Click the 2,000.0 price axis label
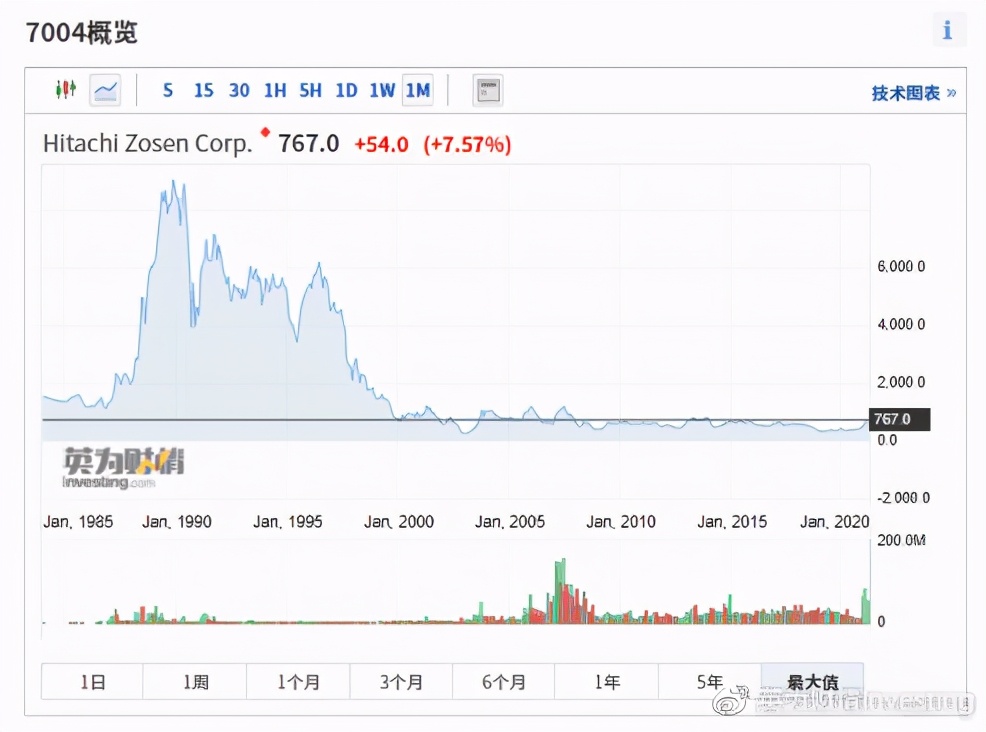This screenshot has height=732, width=986. click(x=901, y=382)
